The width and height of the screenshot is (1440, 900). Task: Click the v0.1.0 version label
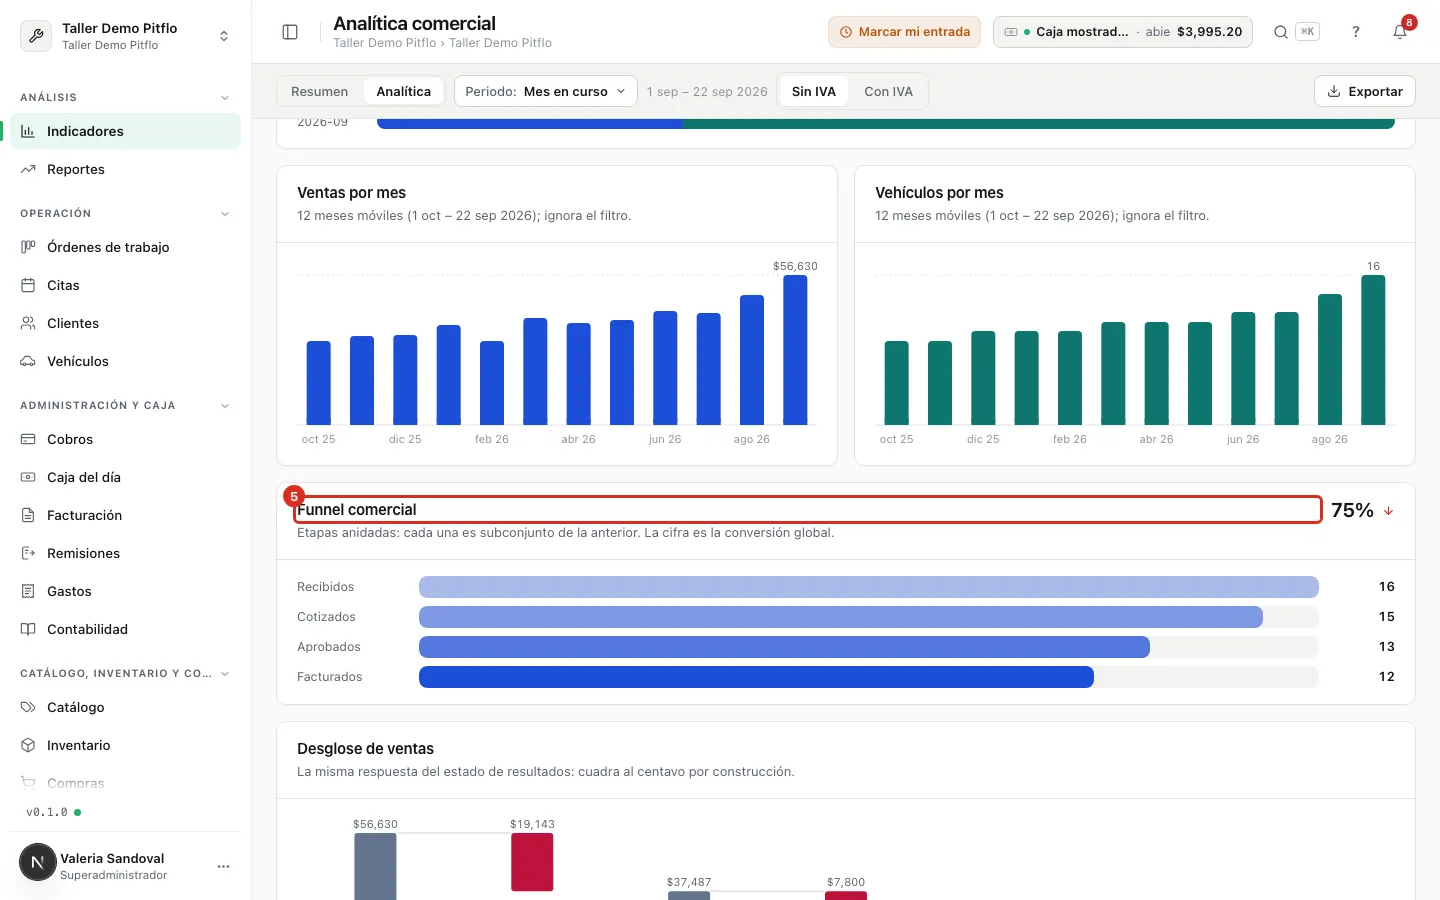47,812
